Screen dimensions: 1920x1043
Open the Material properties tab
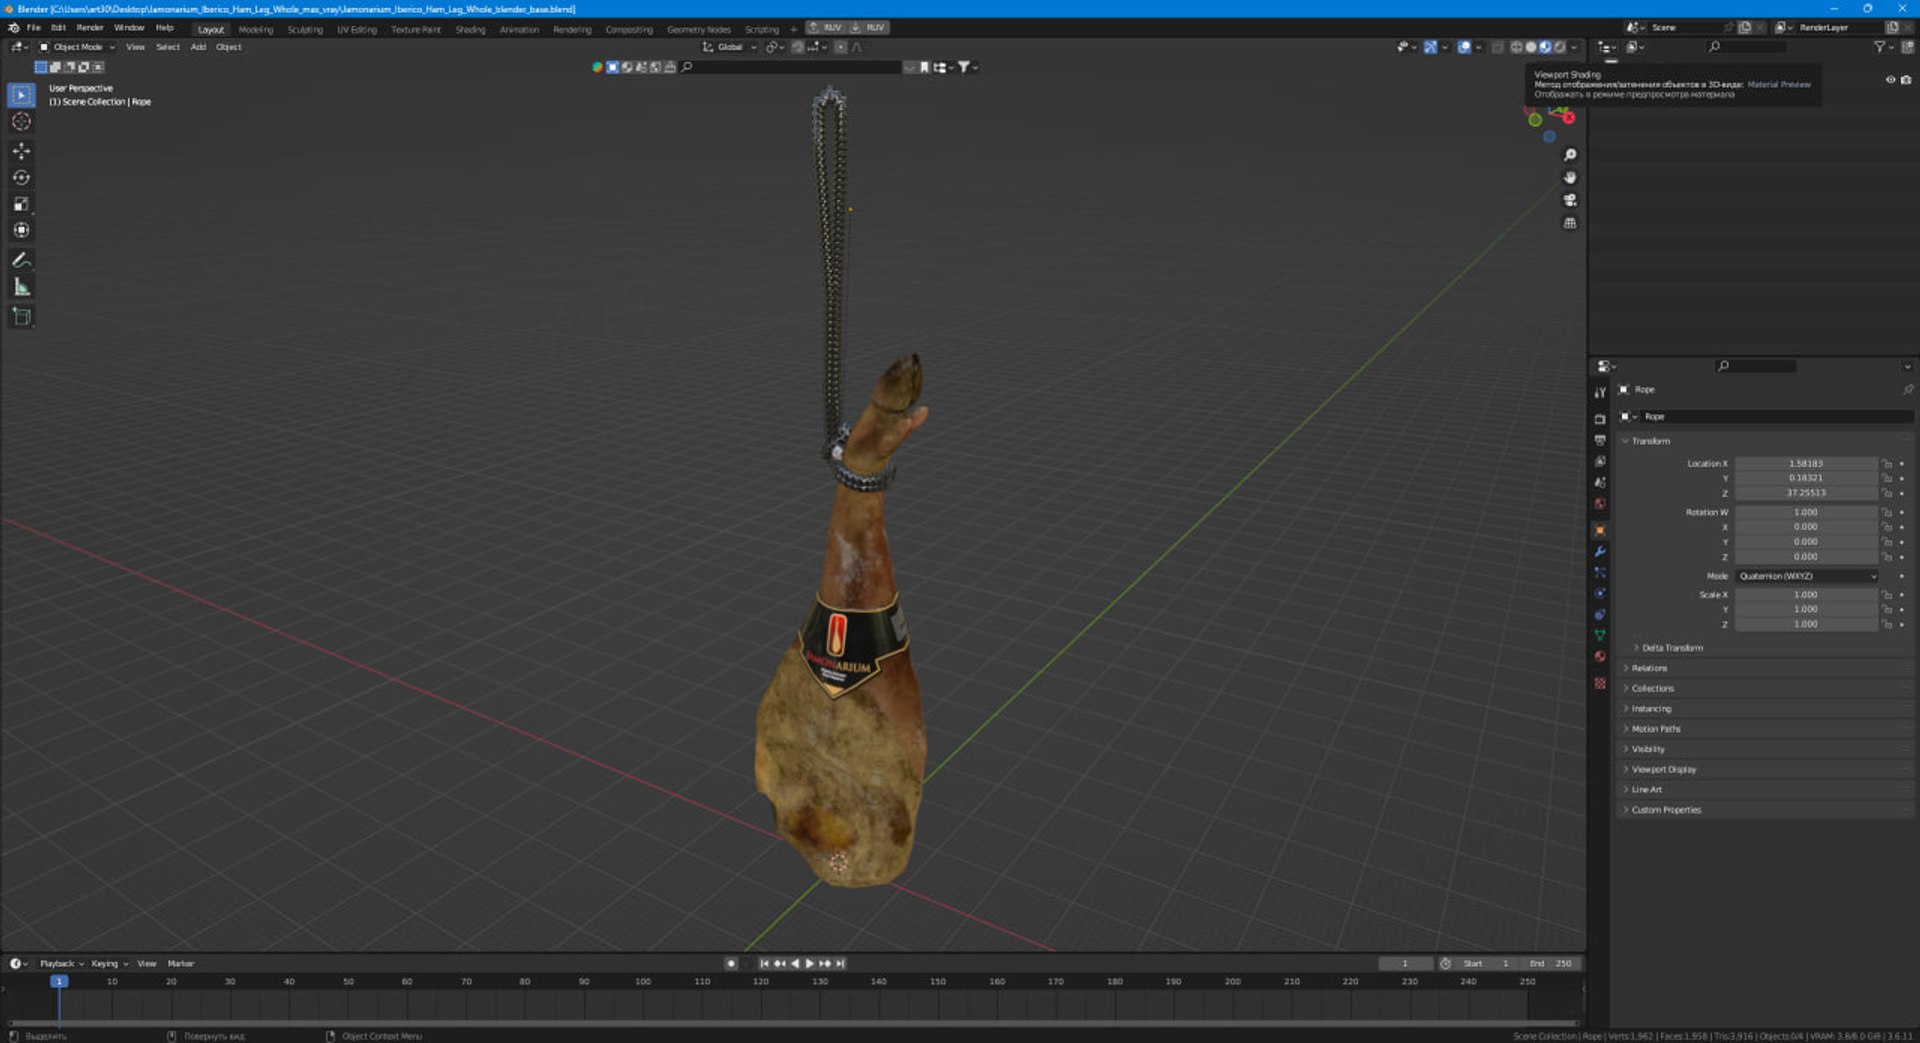point(1600,656)
